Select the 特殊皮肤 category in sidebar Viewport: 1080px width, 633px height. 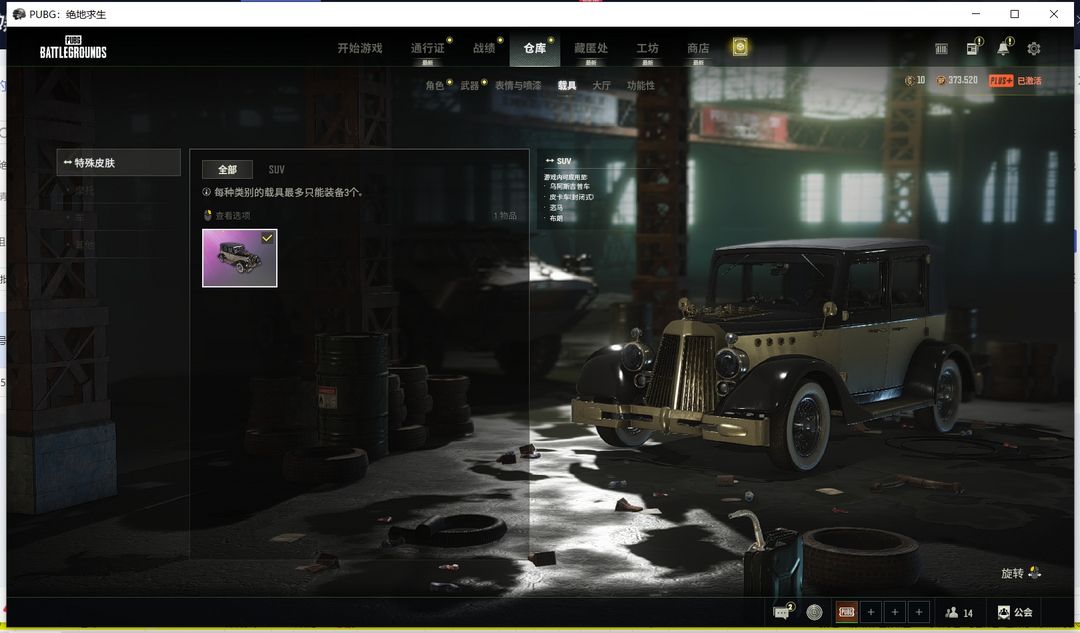[x=119, y=162]
